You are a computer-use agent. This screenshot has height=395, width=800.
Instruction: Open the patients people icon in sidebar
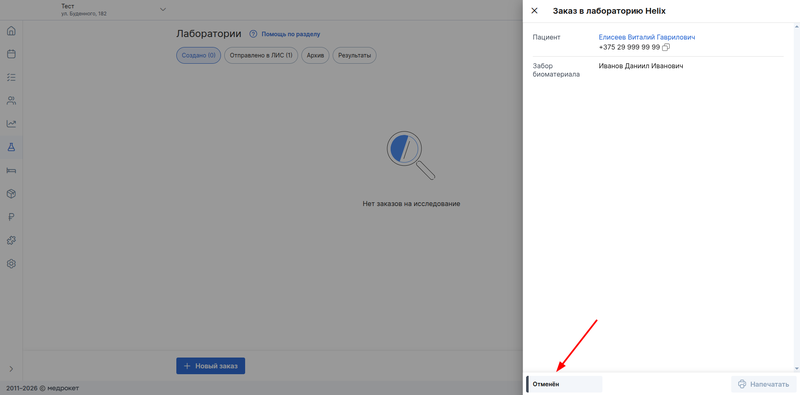pos(11,100)
